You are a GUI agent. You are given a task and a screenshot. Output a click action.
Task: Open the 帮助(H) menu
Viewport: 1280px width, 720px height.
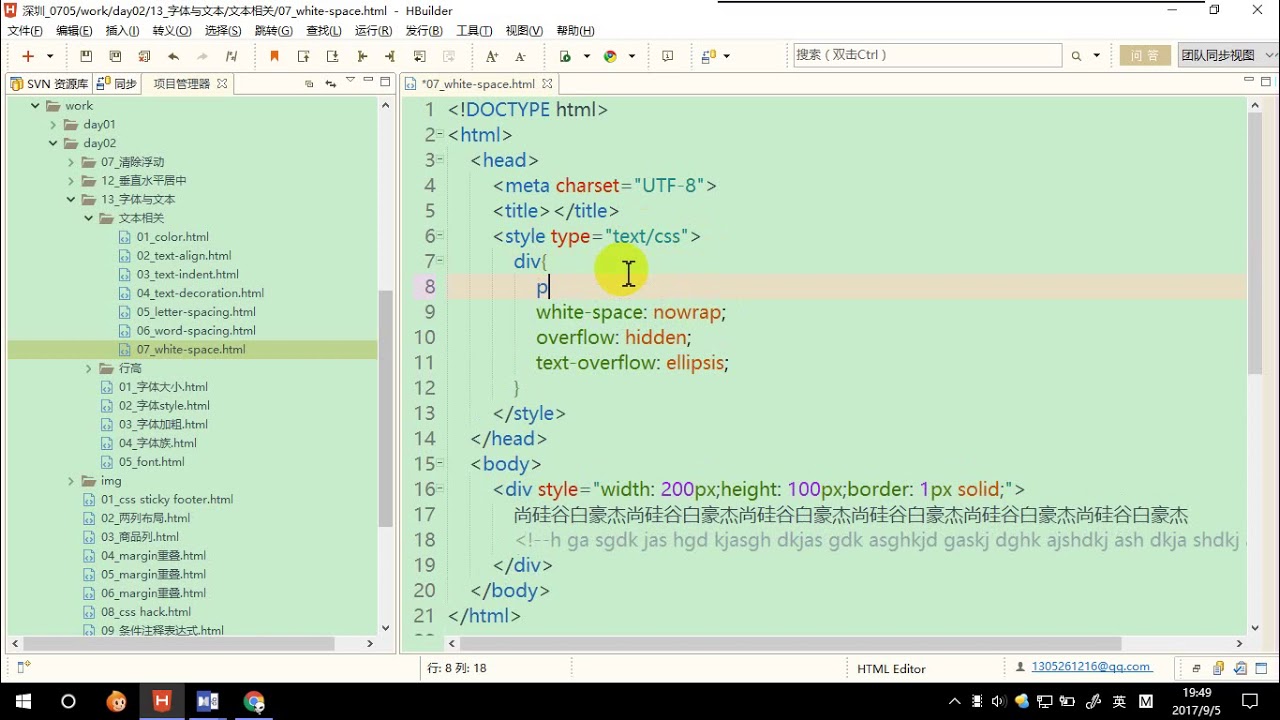[575, 31]
